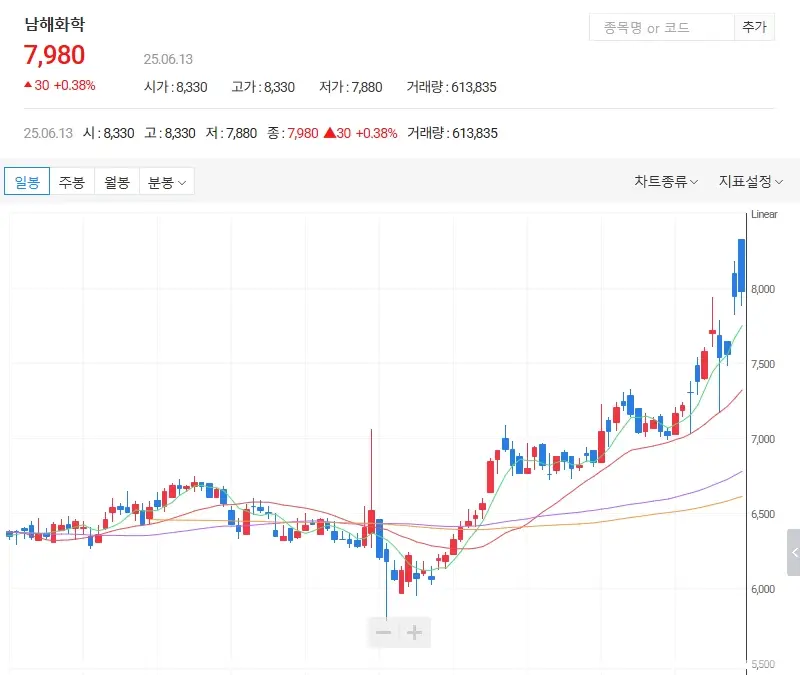Focus the 종목명 or 코드 search field
This screenshot has width=800, height=675.
pos(662,28)
